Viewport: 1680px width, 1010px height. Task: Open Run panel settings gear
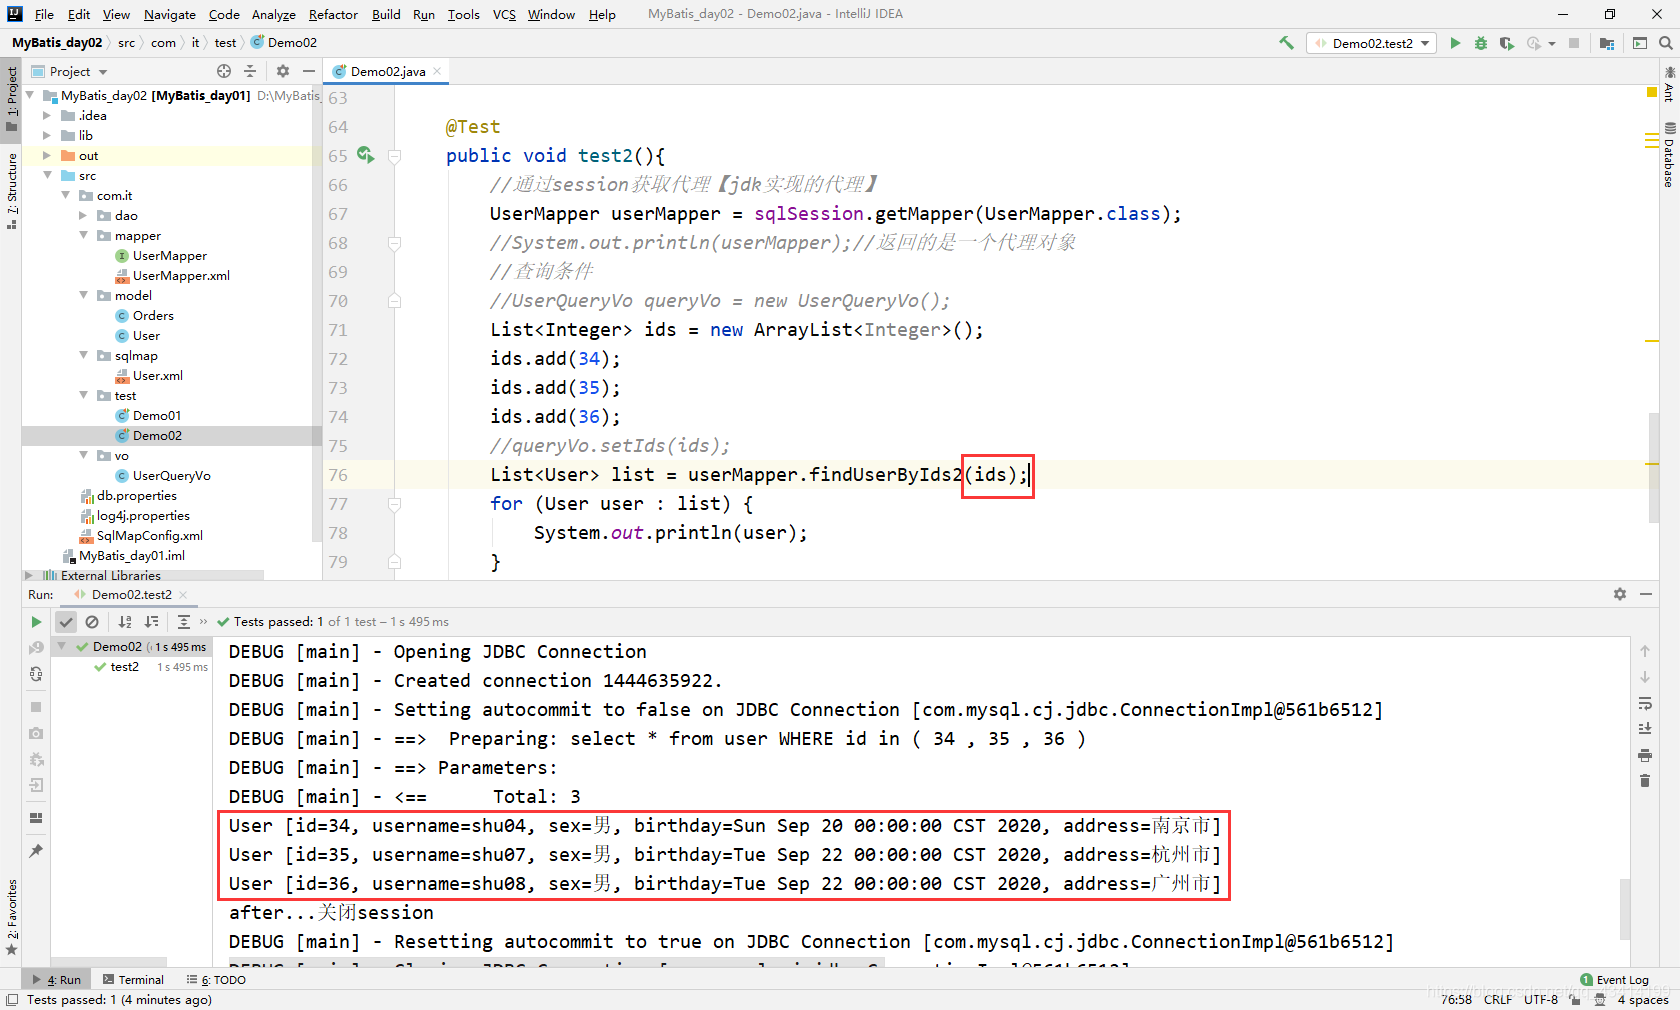(1620, 594)
